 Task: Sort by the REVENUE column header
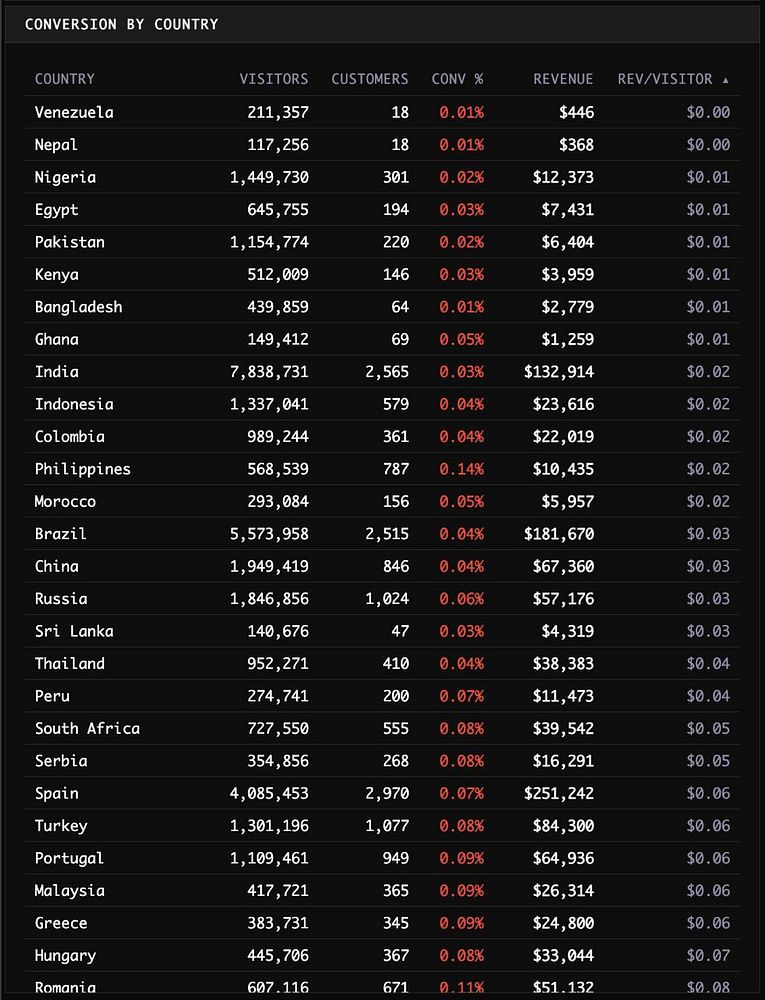click(563, 79)
